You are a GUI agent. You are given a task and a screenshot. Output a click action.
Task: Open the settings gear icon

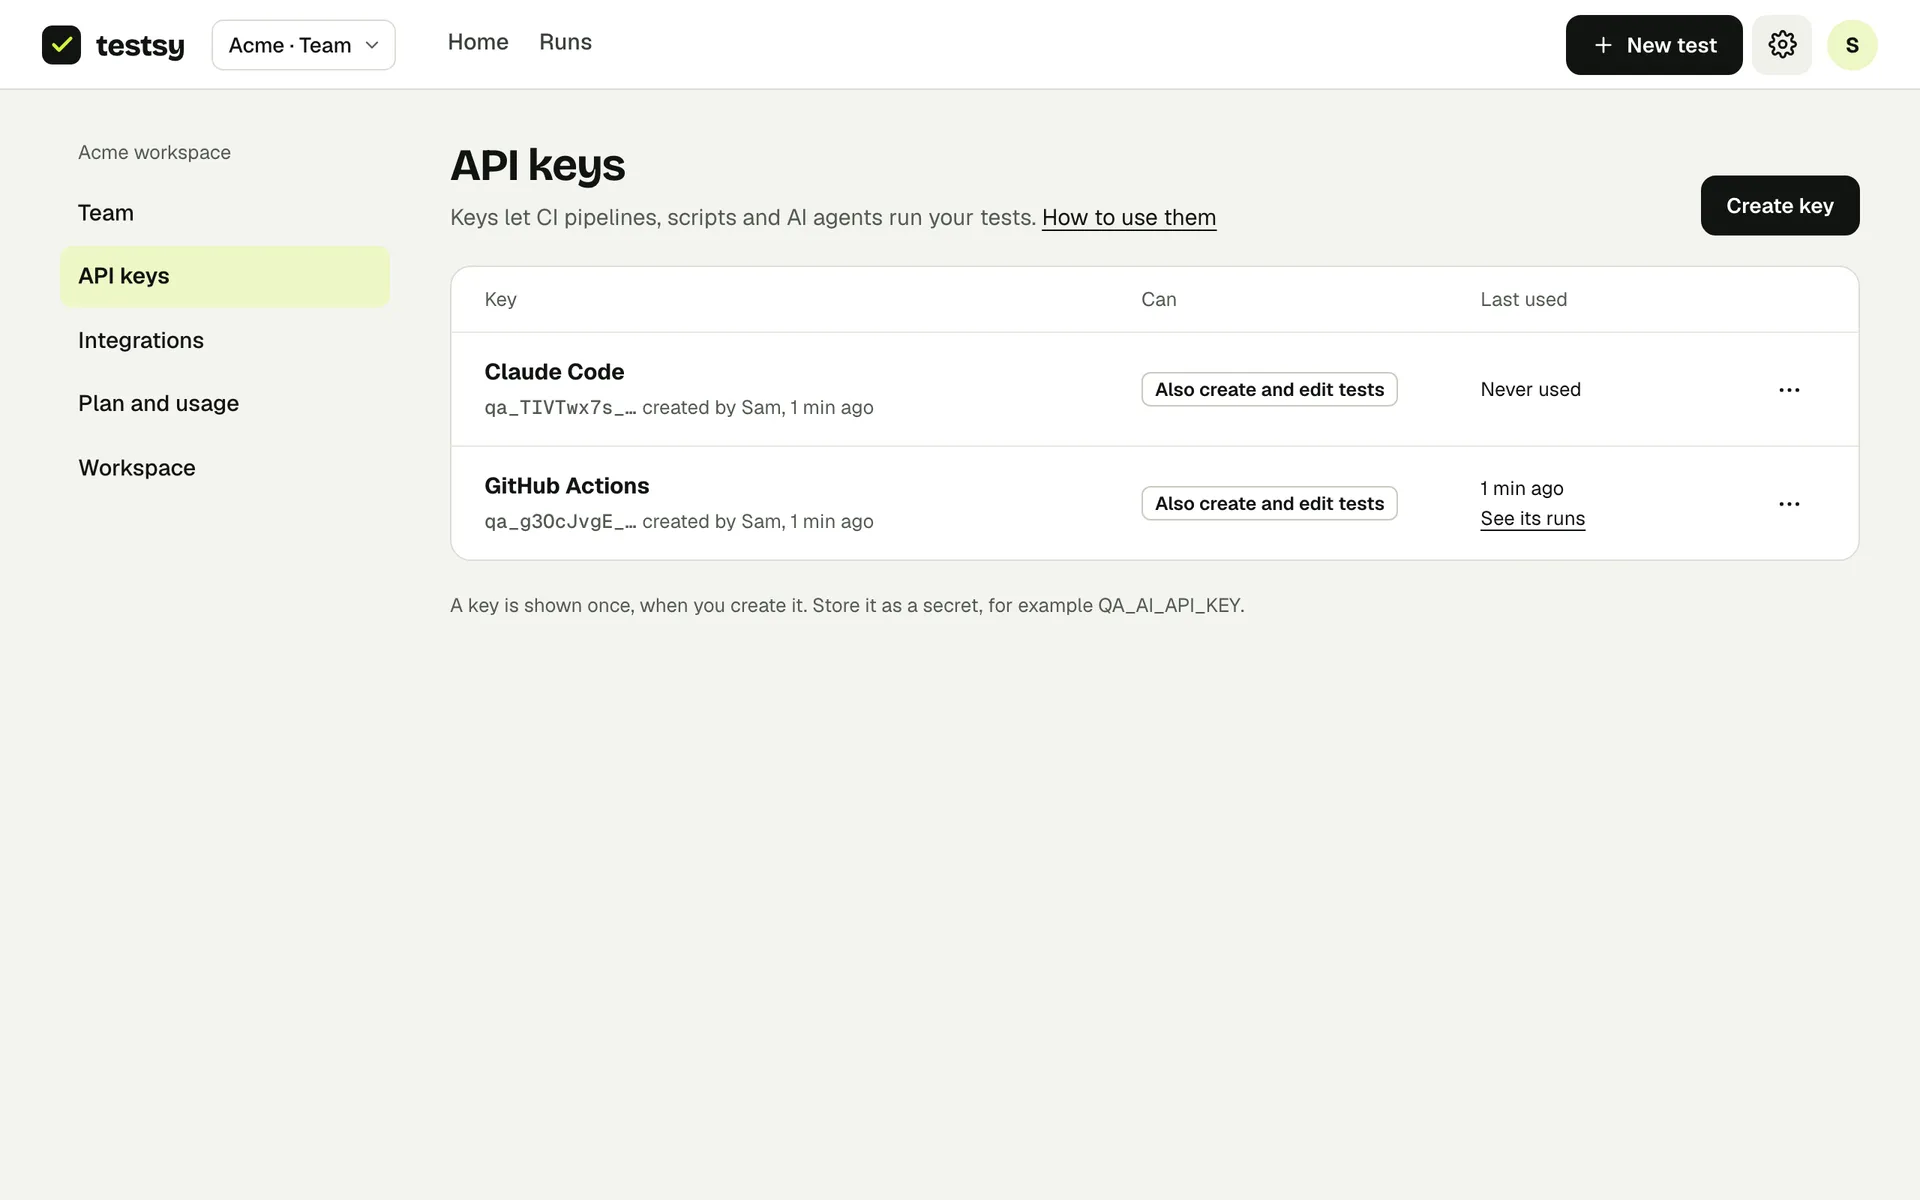click(1782, 45)
